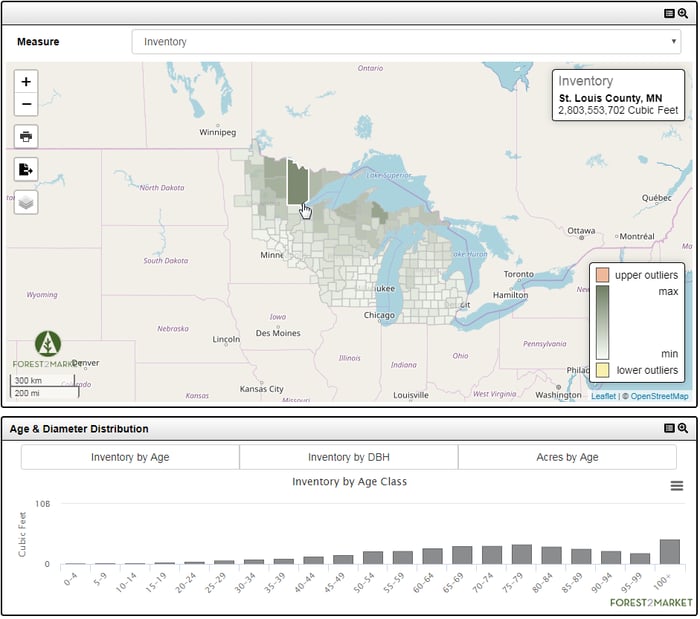Image resolution: width=700 pixels, height=619 pixels.
Task: Click the 40-44 age class bar
Action: coord(313,561)
